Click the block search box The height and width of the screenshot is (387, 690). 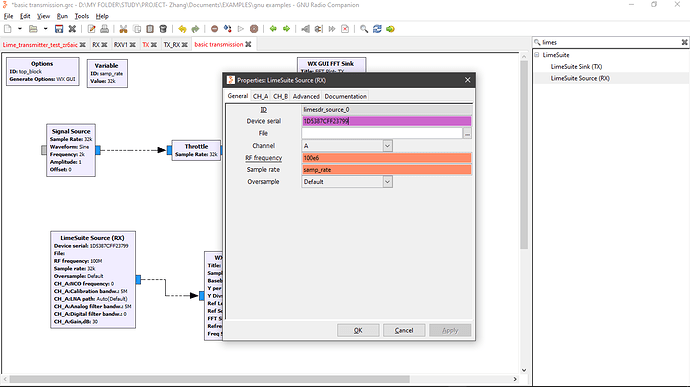[x=610, y=42]
